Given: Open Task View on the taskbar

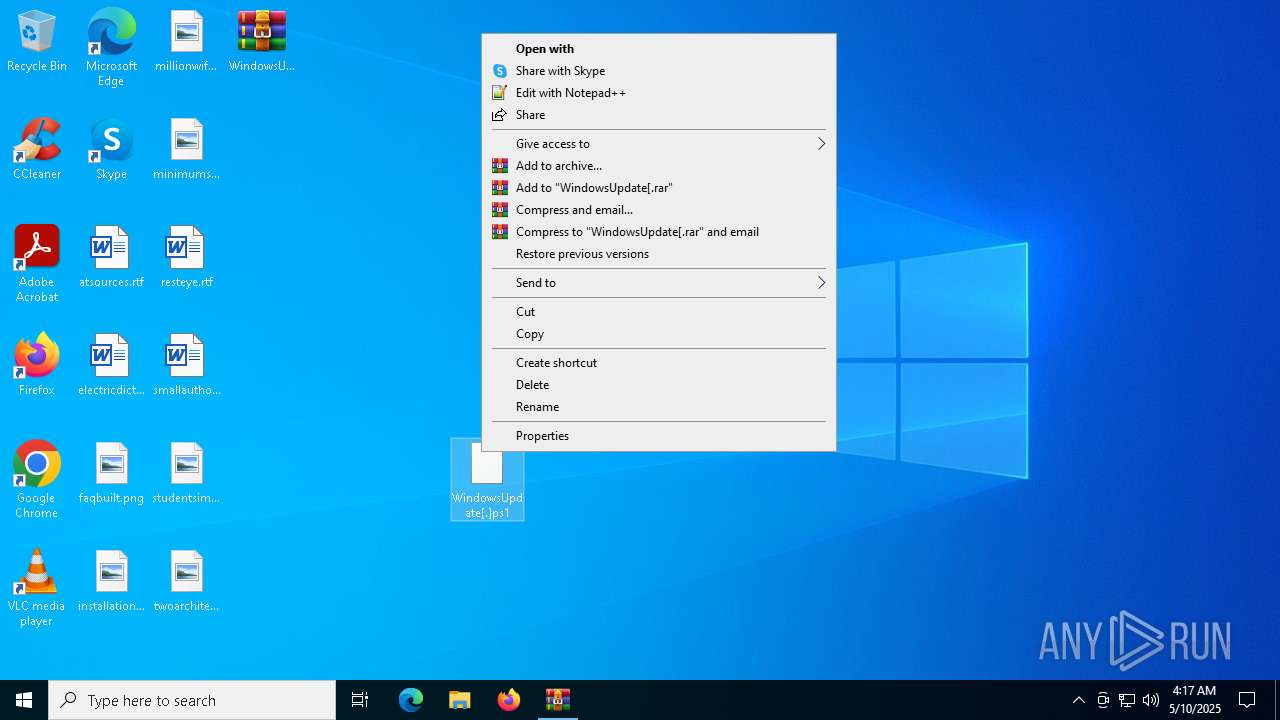Looking at the screenshot, I should (360, 700).
